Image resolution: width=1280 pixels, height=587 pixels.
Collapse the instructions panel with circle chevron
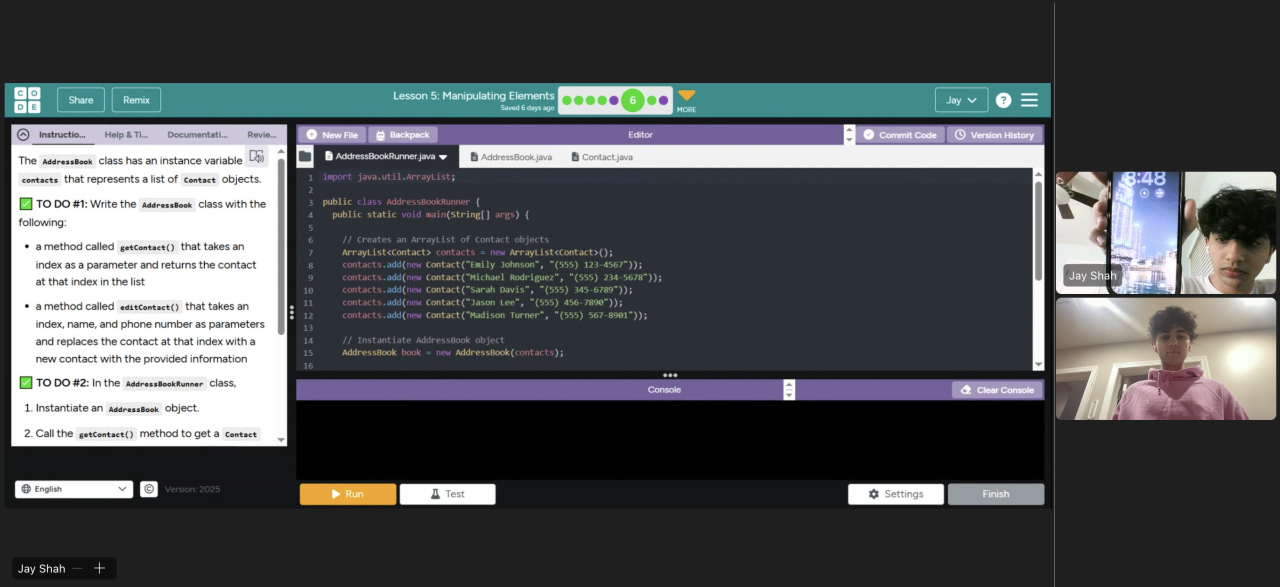23,135
